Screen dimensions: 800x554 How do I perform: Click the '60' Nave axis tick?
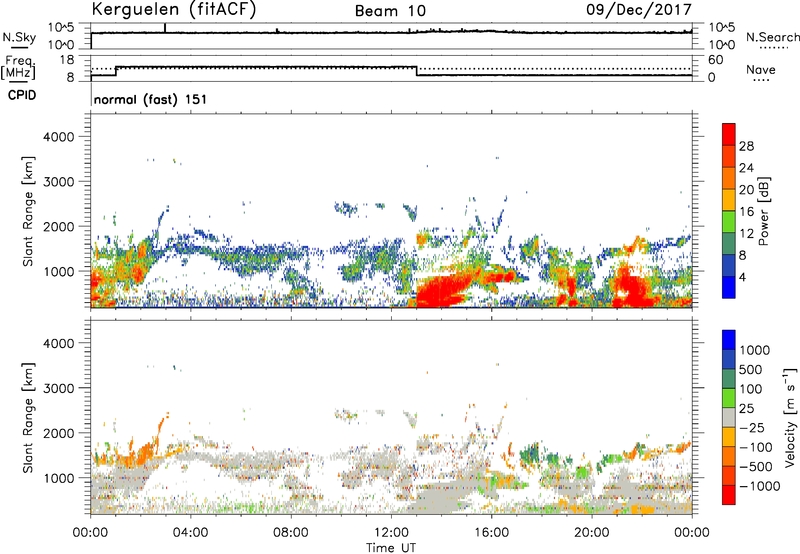click(715, 60)
